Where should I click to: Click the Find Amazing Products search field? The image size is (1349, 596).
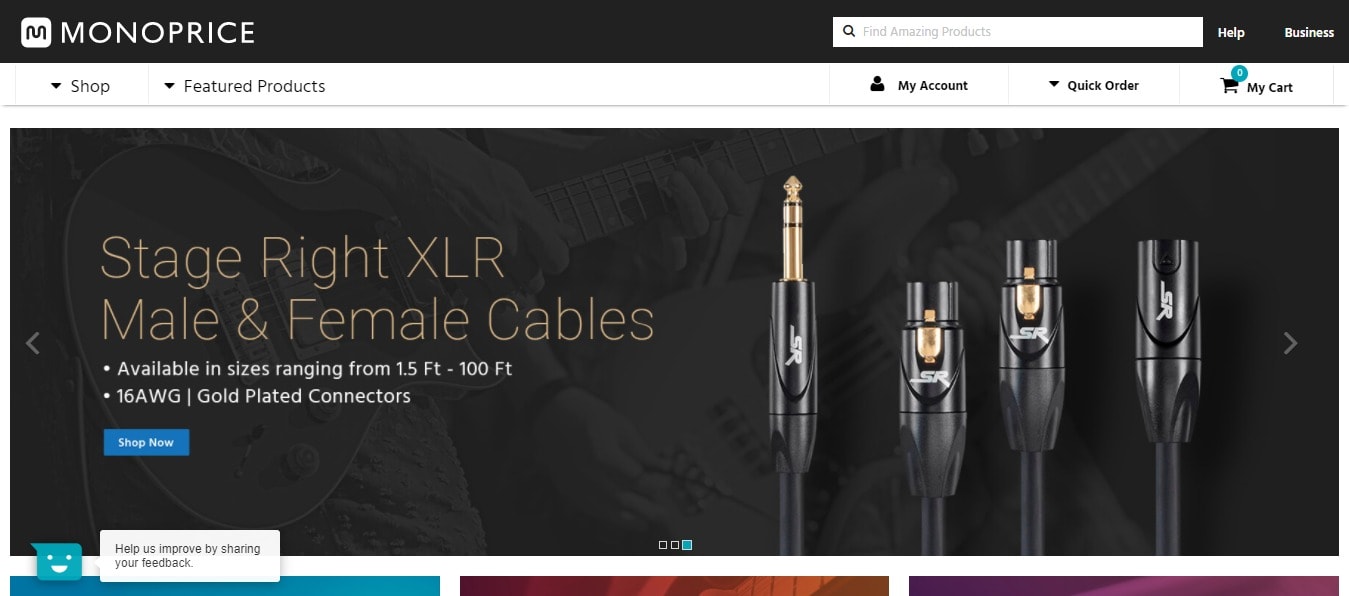(1017, 32)
